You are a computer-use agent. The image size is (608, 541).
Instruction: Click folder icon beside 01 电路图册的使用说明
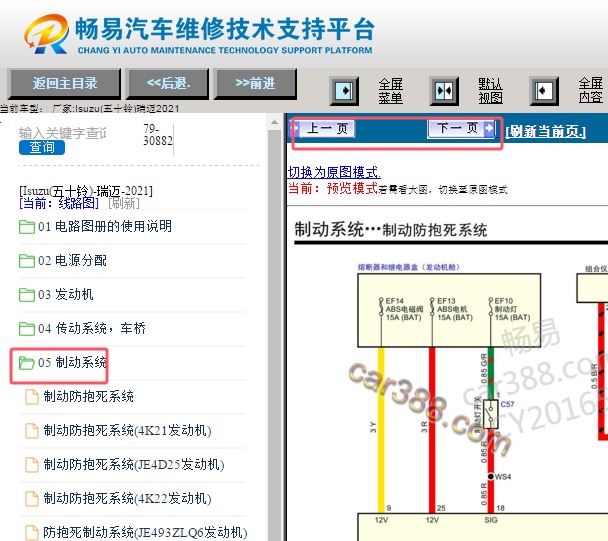pyautogui.click(x=27, y=226)
